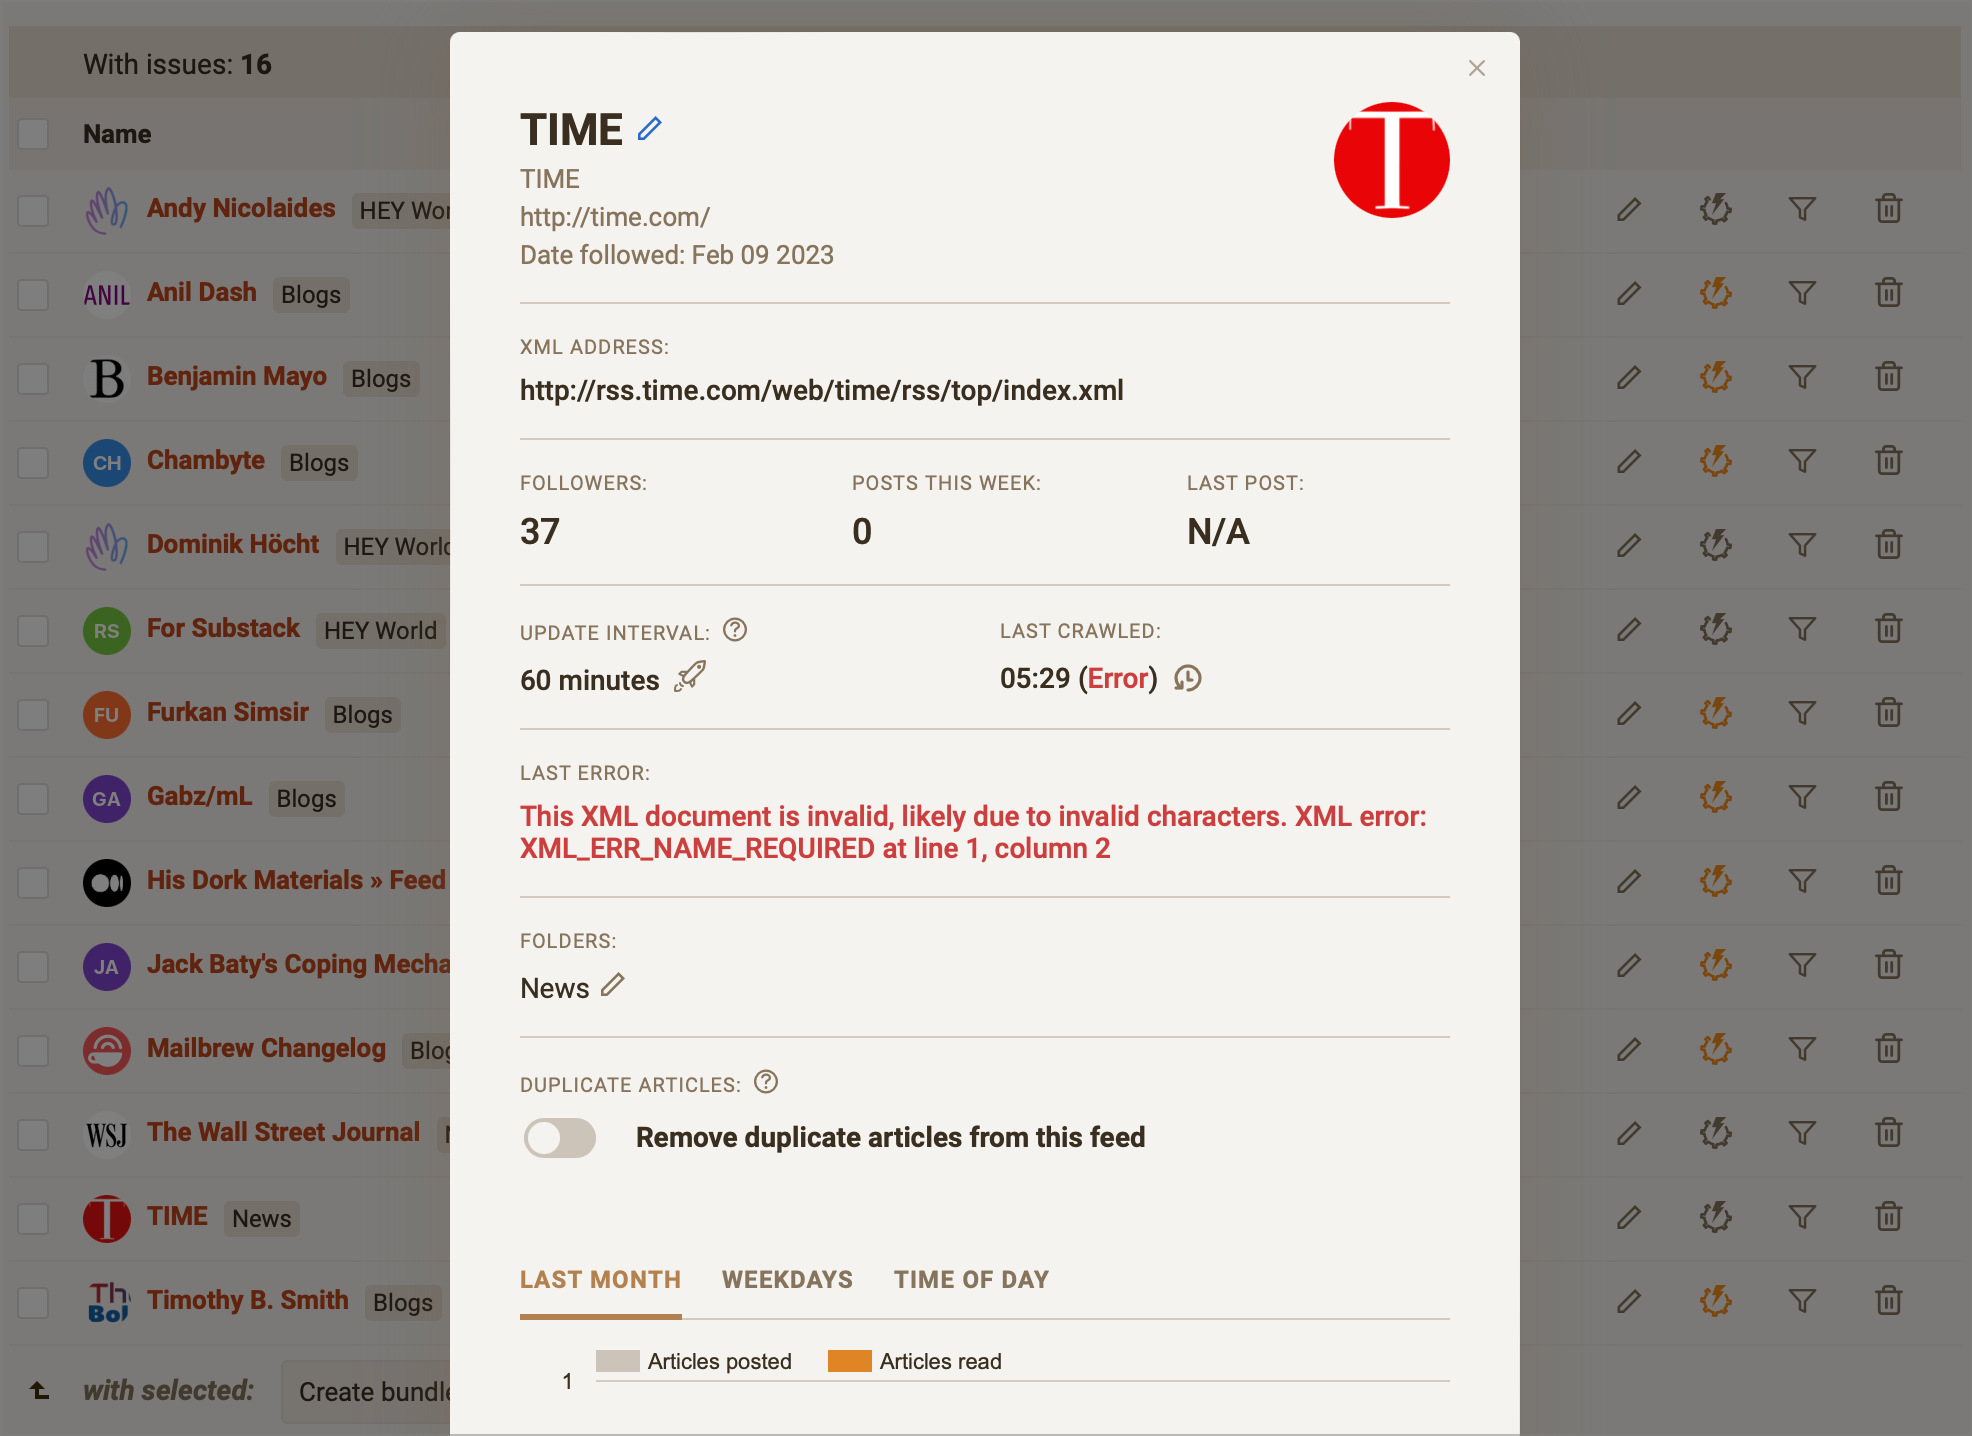Expand the update interval question mark info
1972x1436 pixels.
tap(735, 631)
